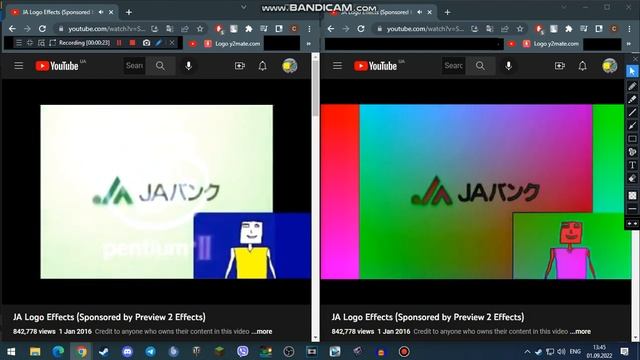Screen dimensions: 640x360
Task: Open a new tab in left Chrome window
Action: pos(129,12)
